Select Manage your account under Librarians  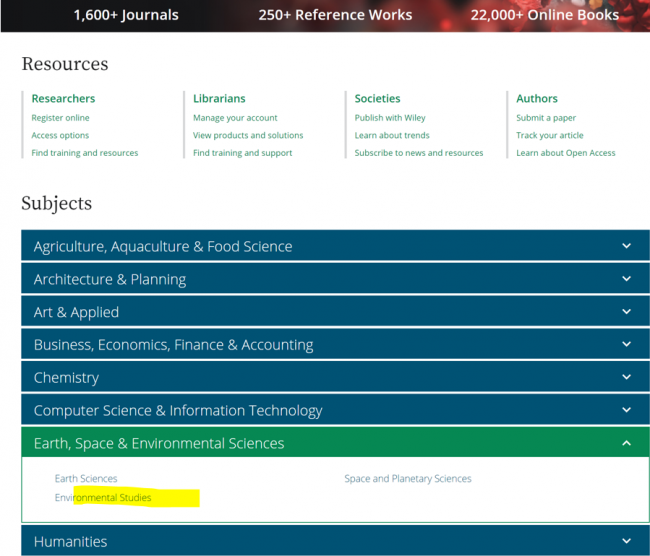235,118
